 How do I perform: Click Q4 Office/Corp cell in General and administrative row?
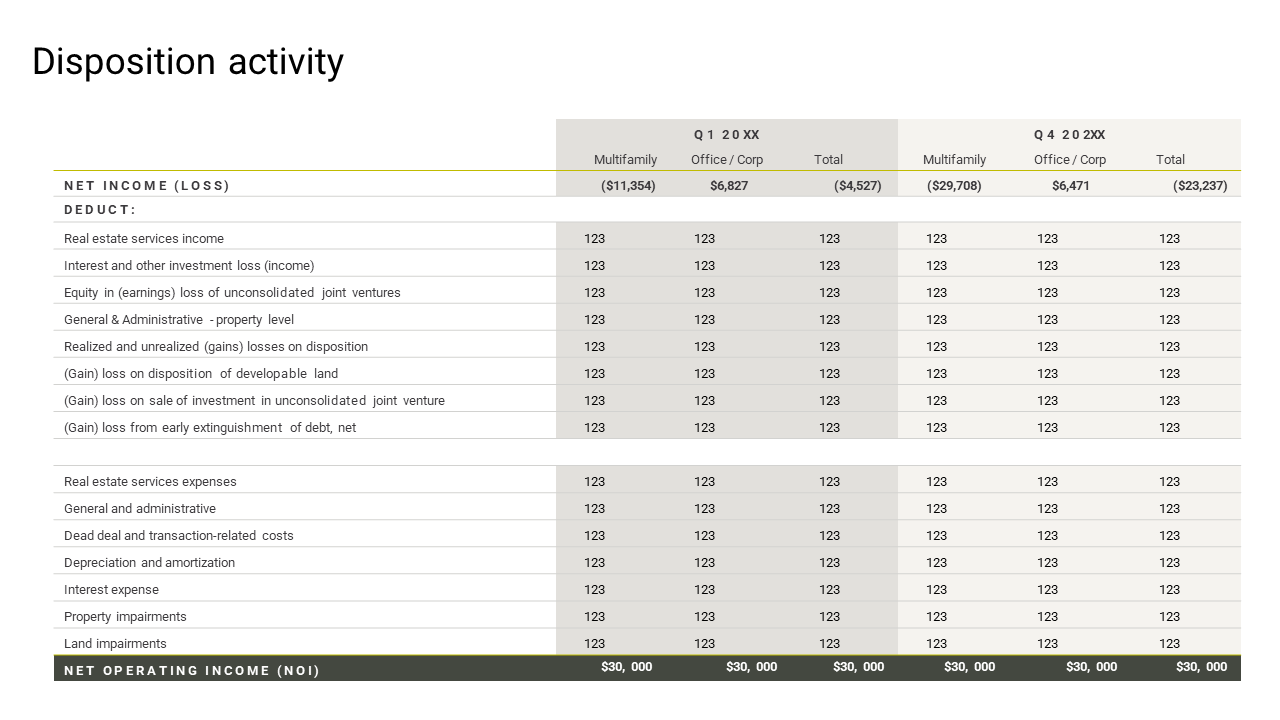coord(1048,509)
